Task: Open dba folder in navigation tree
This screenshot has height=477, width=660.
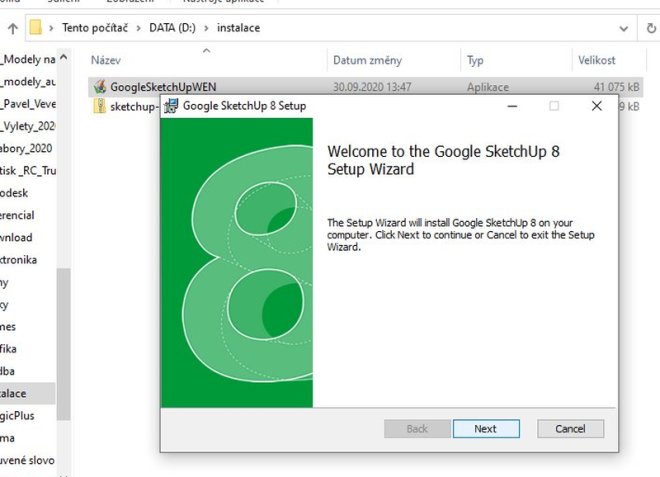Action: coord(7,371)
